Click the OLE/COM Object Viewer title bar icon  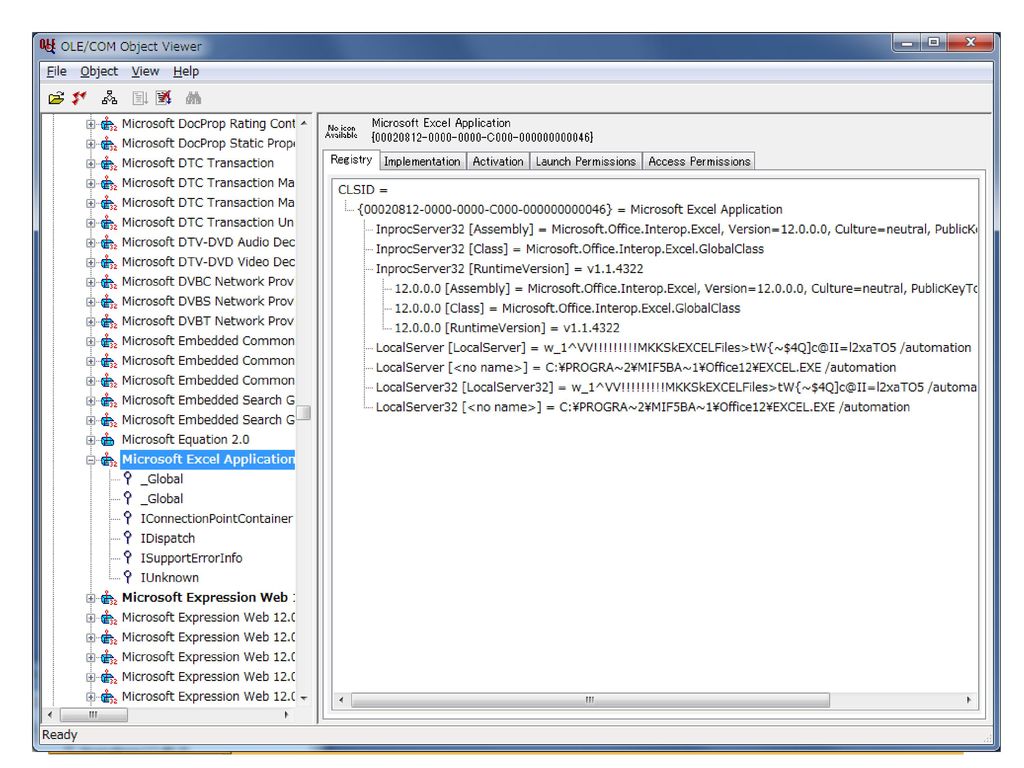coord(47,46)
